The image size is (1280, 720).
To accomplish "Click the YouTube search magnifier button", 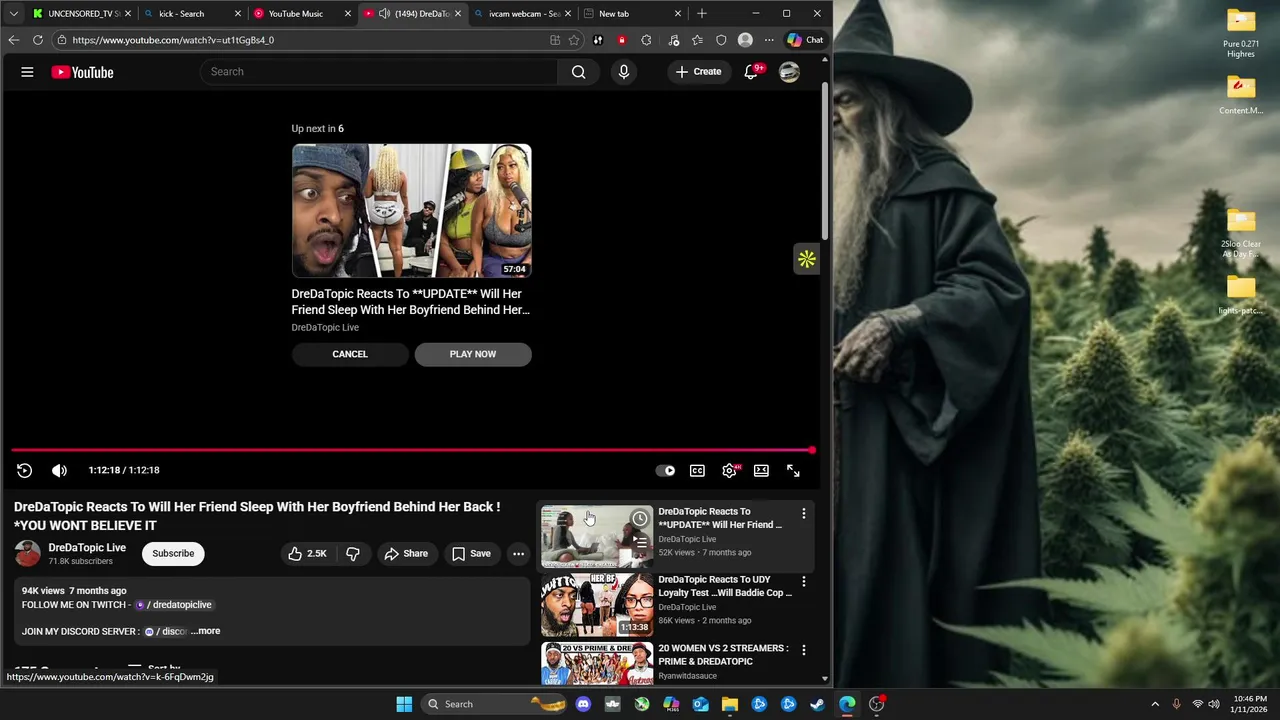I will click(x=578, y=72).
